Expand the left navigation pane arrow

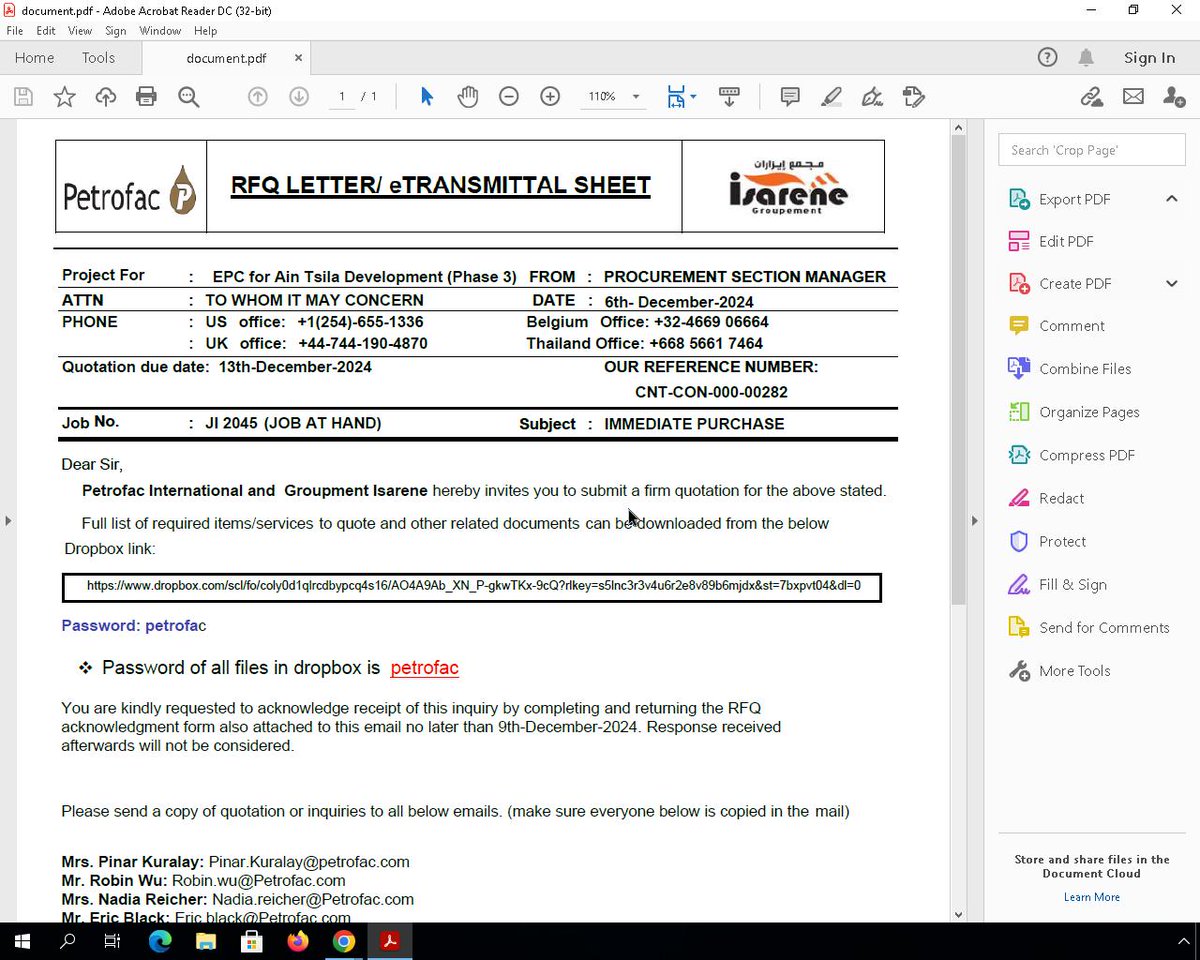point(8,520)
